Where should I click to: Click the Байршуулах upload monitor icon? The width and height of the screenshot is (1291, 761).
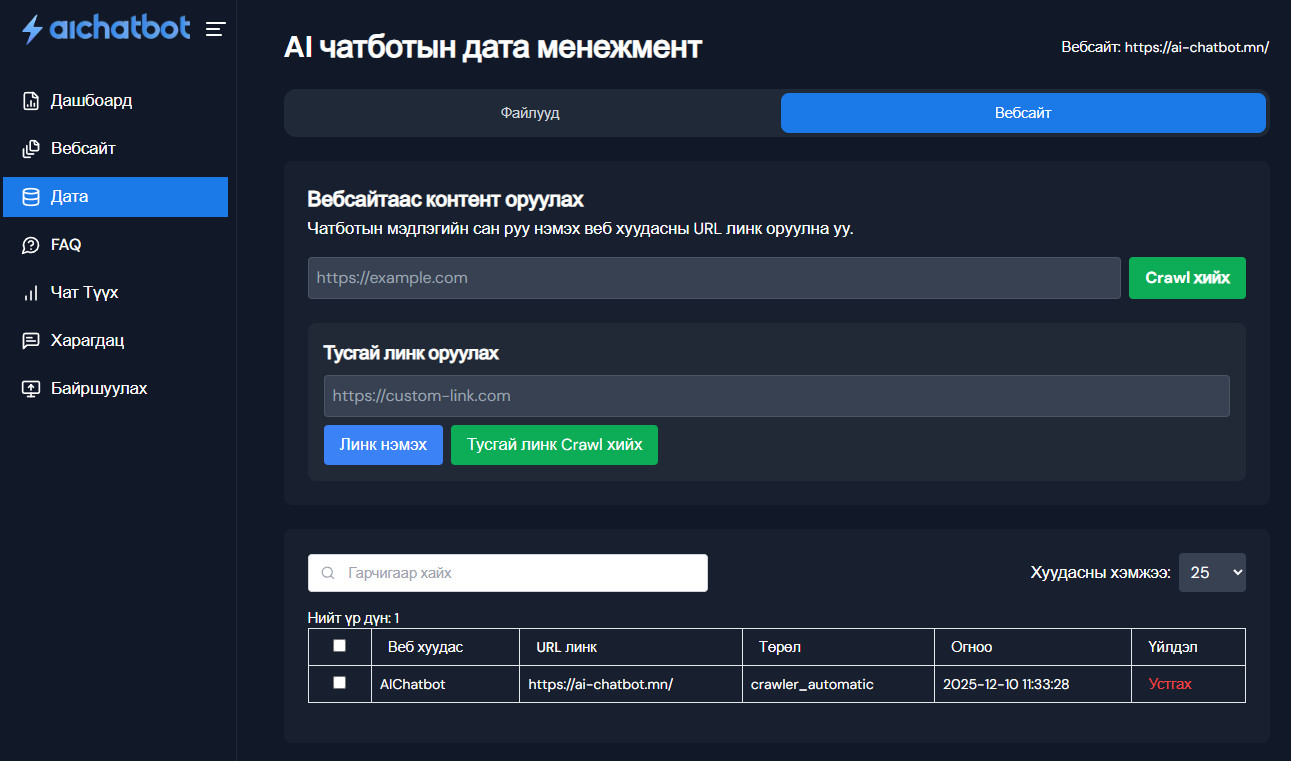tap(31, 389)
